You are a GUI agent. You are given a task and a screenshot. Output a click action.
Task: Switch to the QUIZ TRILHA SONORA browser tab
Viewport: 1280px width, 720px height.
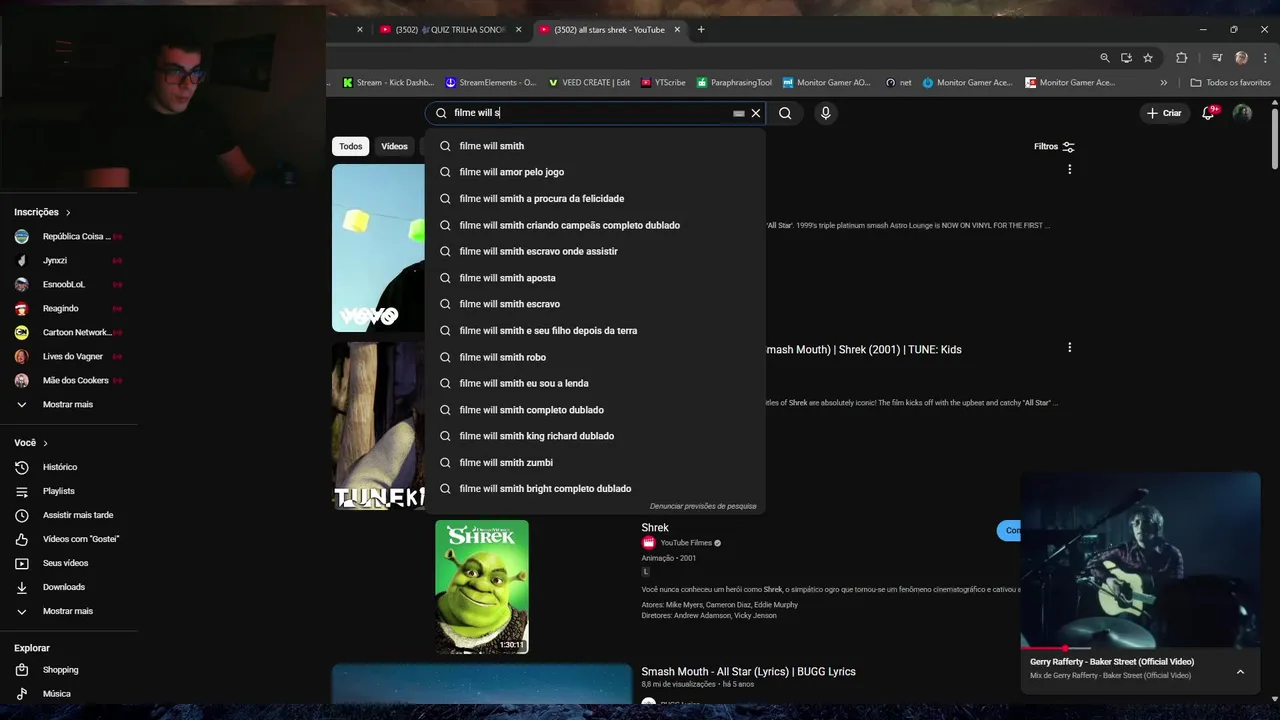[451, 30]
